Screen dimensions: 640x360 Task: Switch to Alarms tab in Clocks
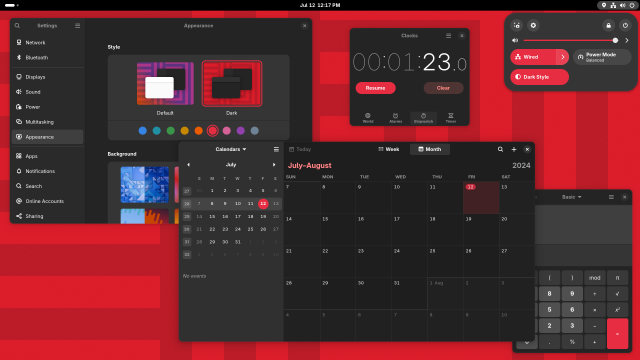coord(396,118)
